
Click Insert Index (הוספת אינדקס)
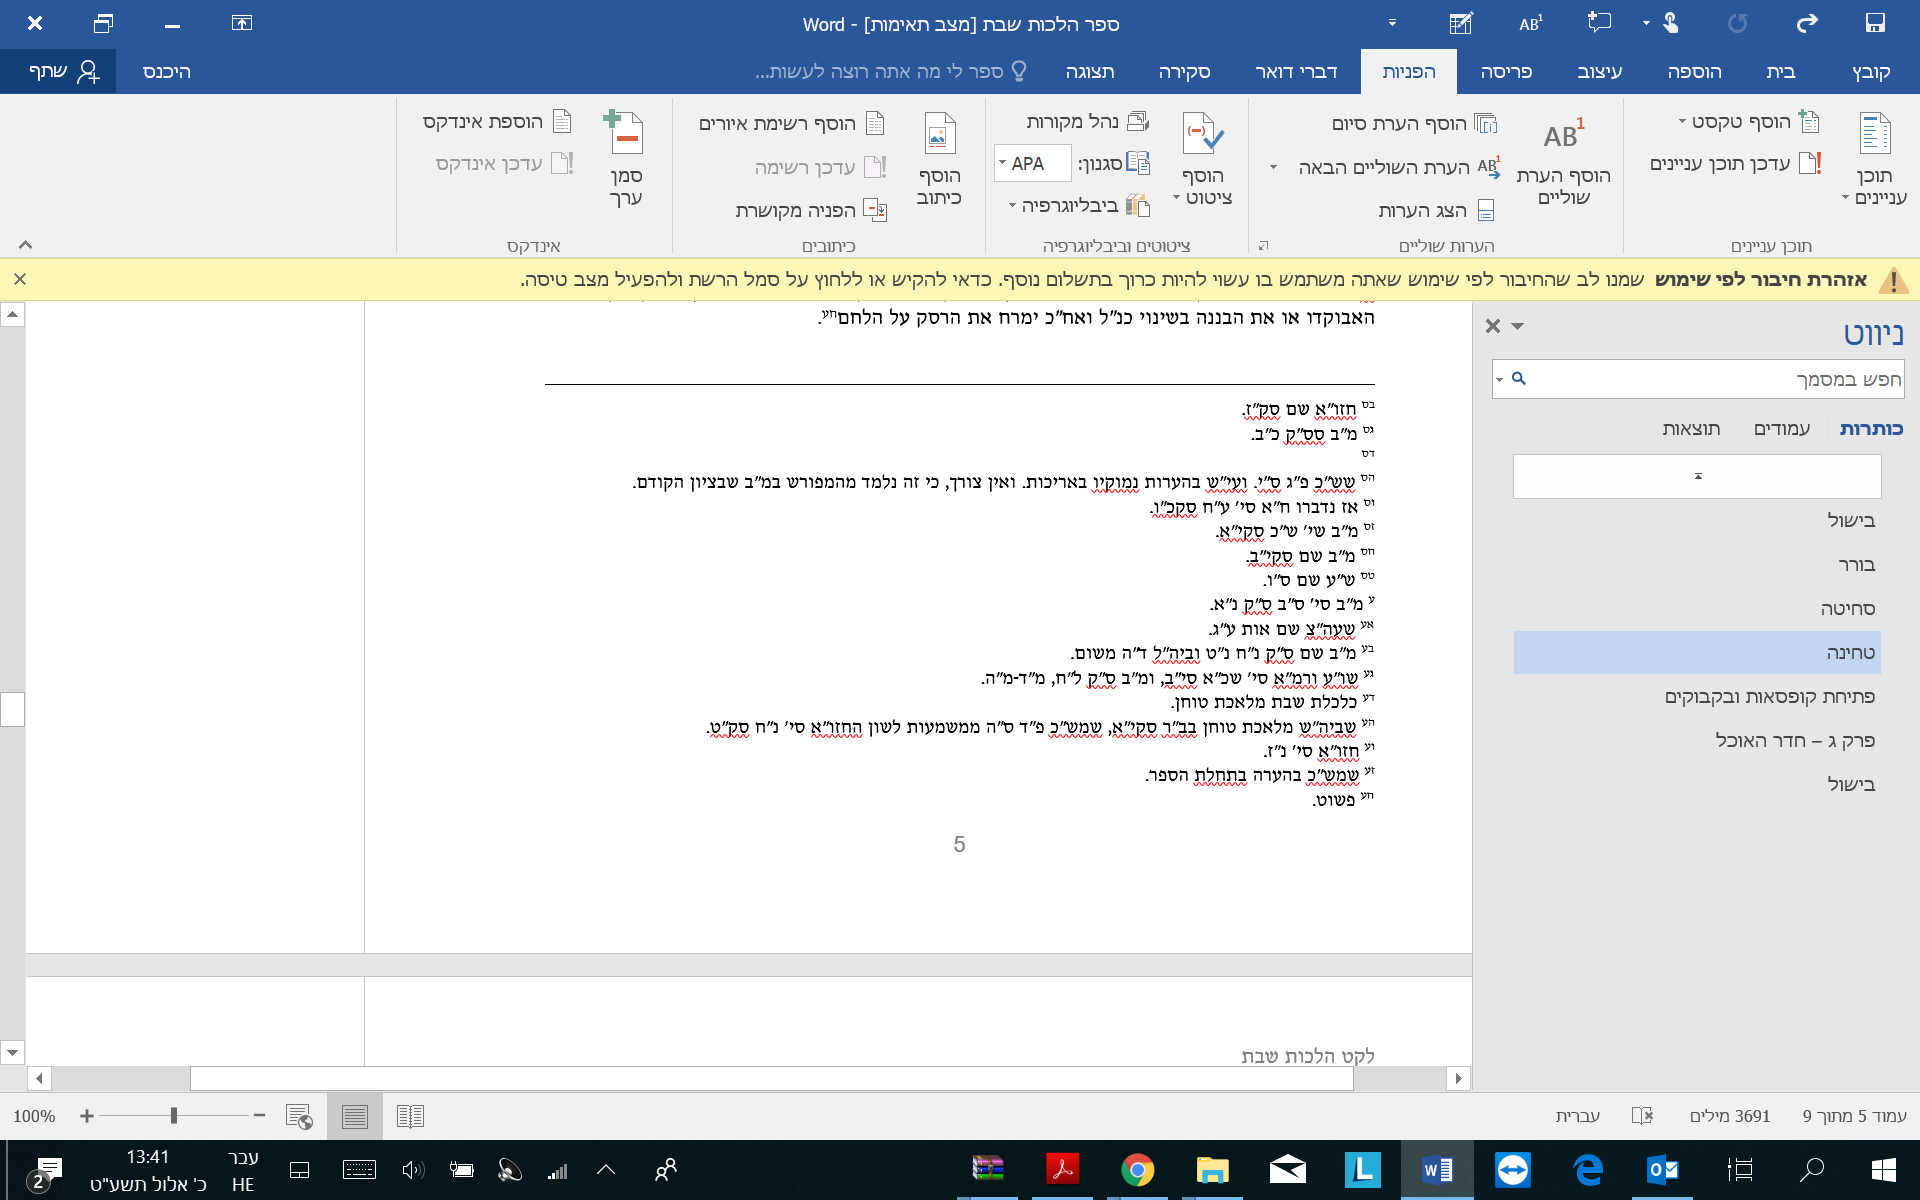tap(496, 121)
